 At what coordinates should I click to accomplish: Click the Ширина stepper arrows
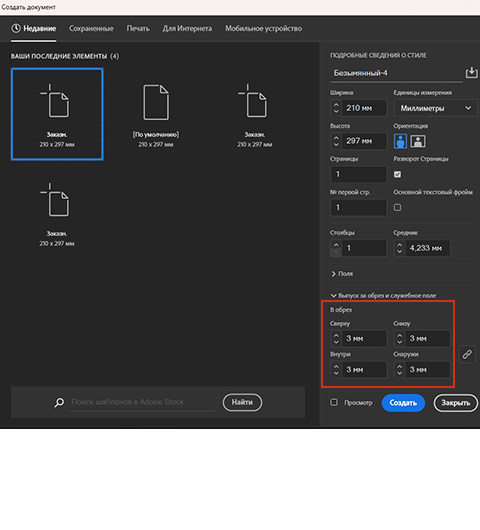(336, 108)
